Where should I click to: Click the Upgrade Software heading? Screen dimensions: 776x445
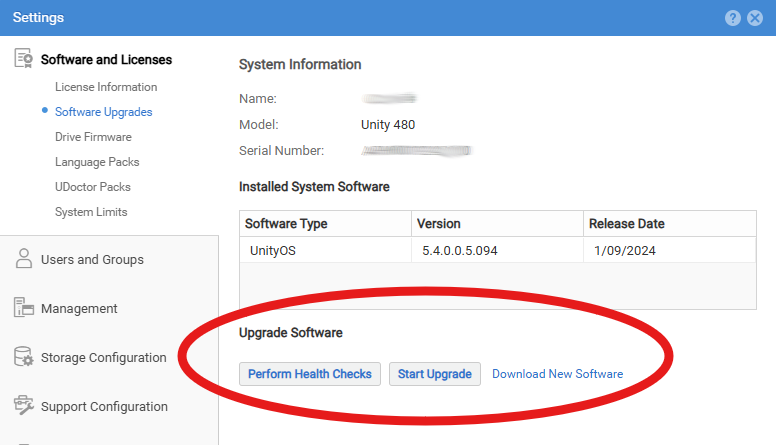[x=291, y=333]
